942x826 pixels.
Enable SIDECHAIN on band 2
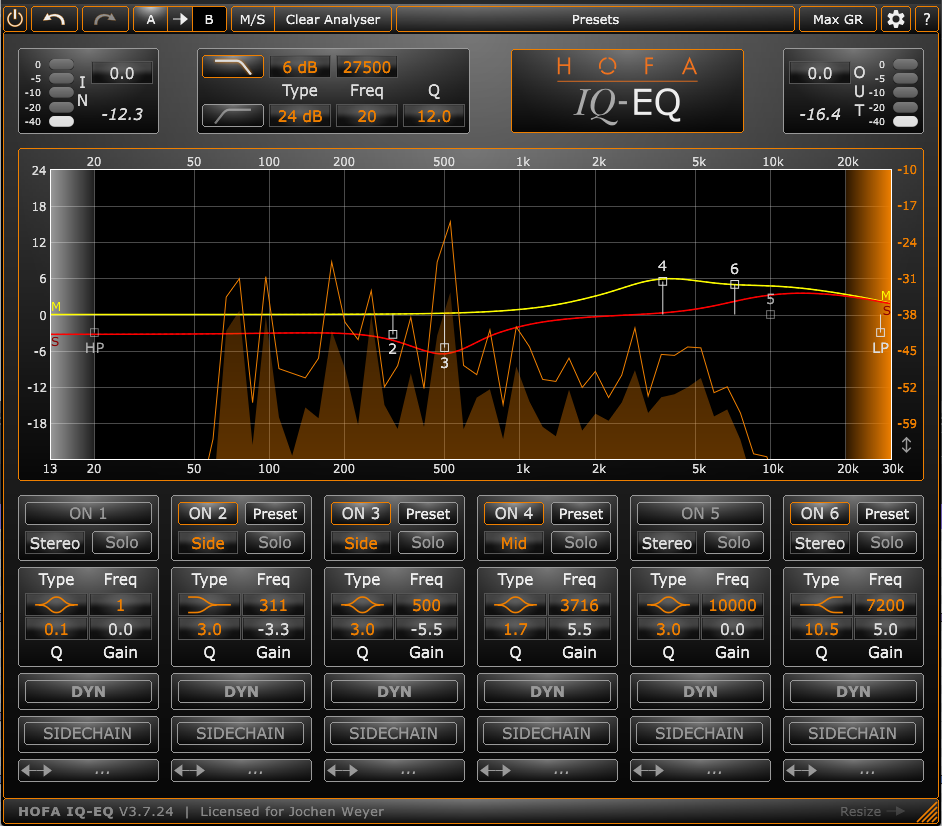pos(240,733)
